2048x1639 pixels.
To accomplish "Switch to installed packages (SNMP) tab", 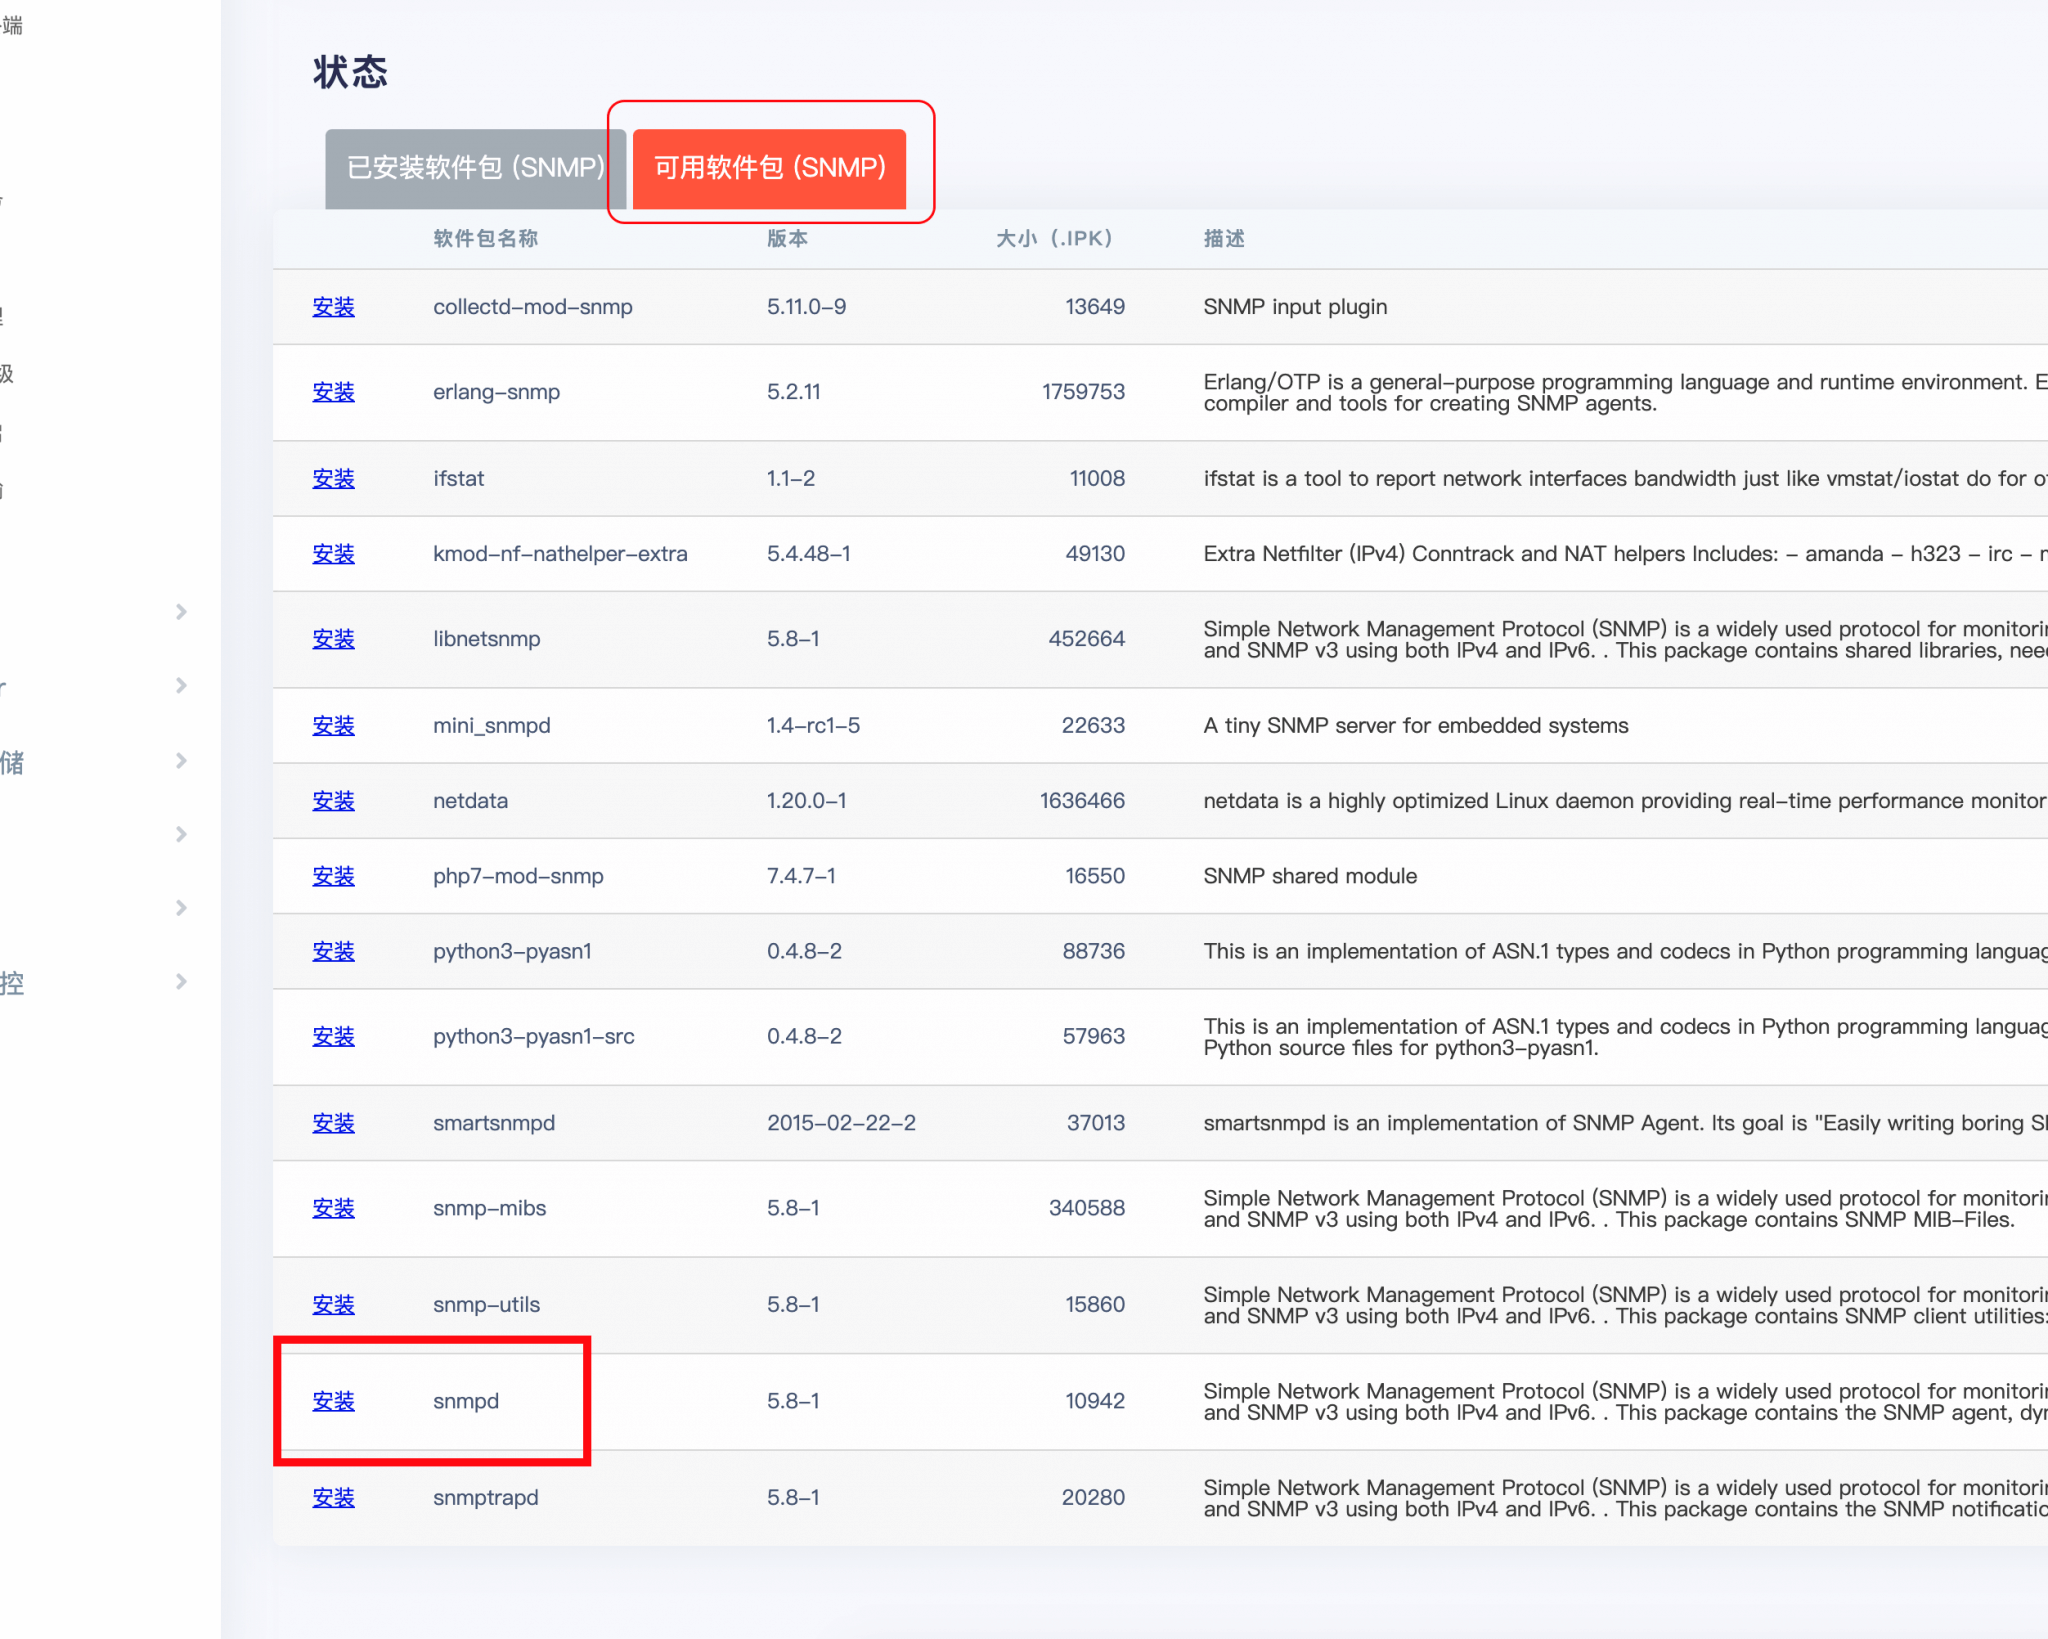I will 475,167.
